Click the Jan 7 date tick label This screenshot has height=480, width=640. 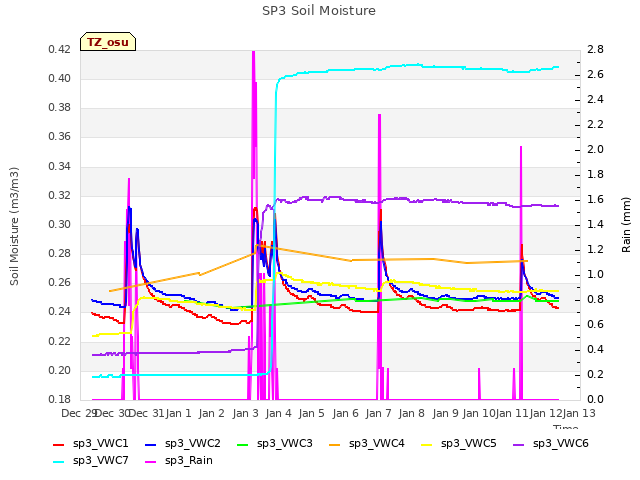point(378,413)
